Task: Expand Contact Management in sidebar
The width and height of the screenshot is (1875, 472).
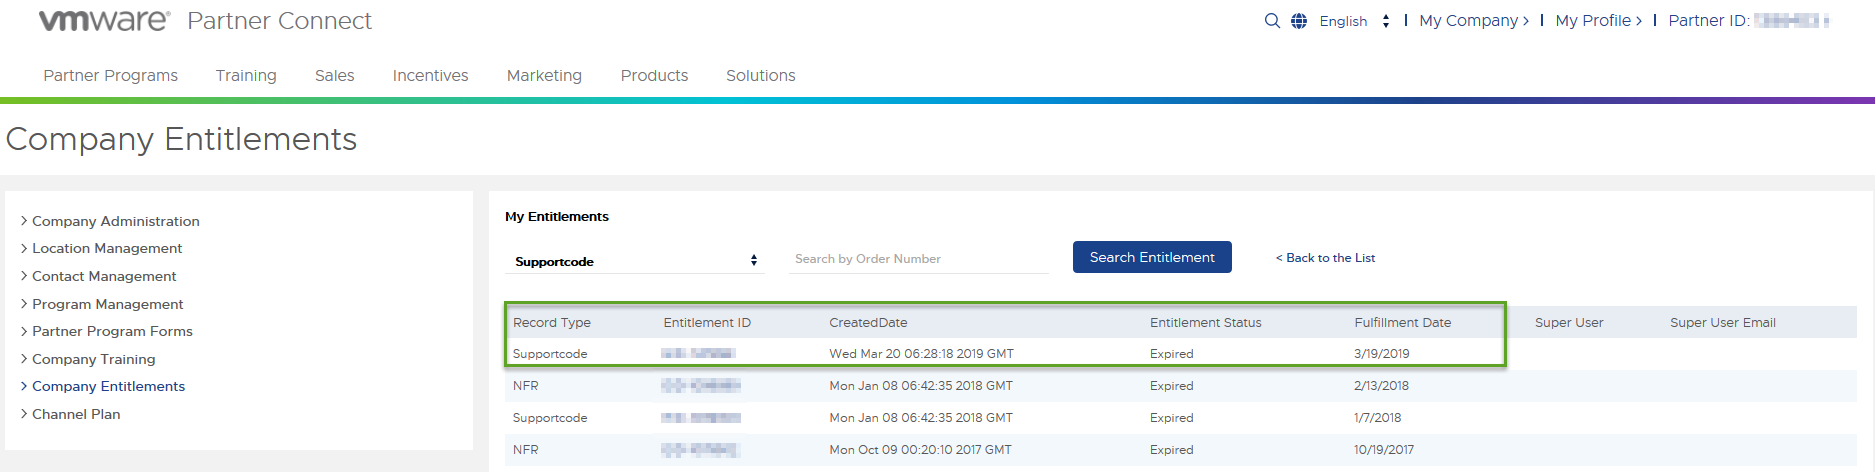Action: click(x=98, y=276)
